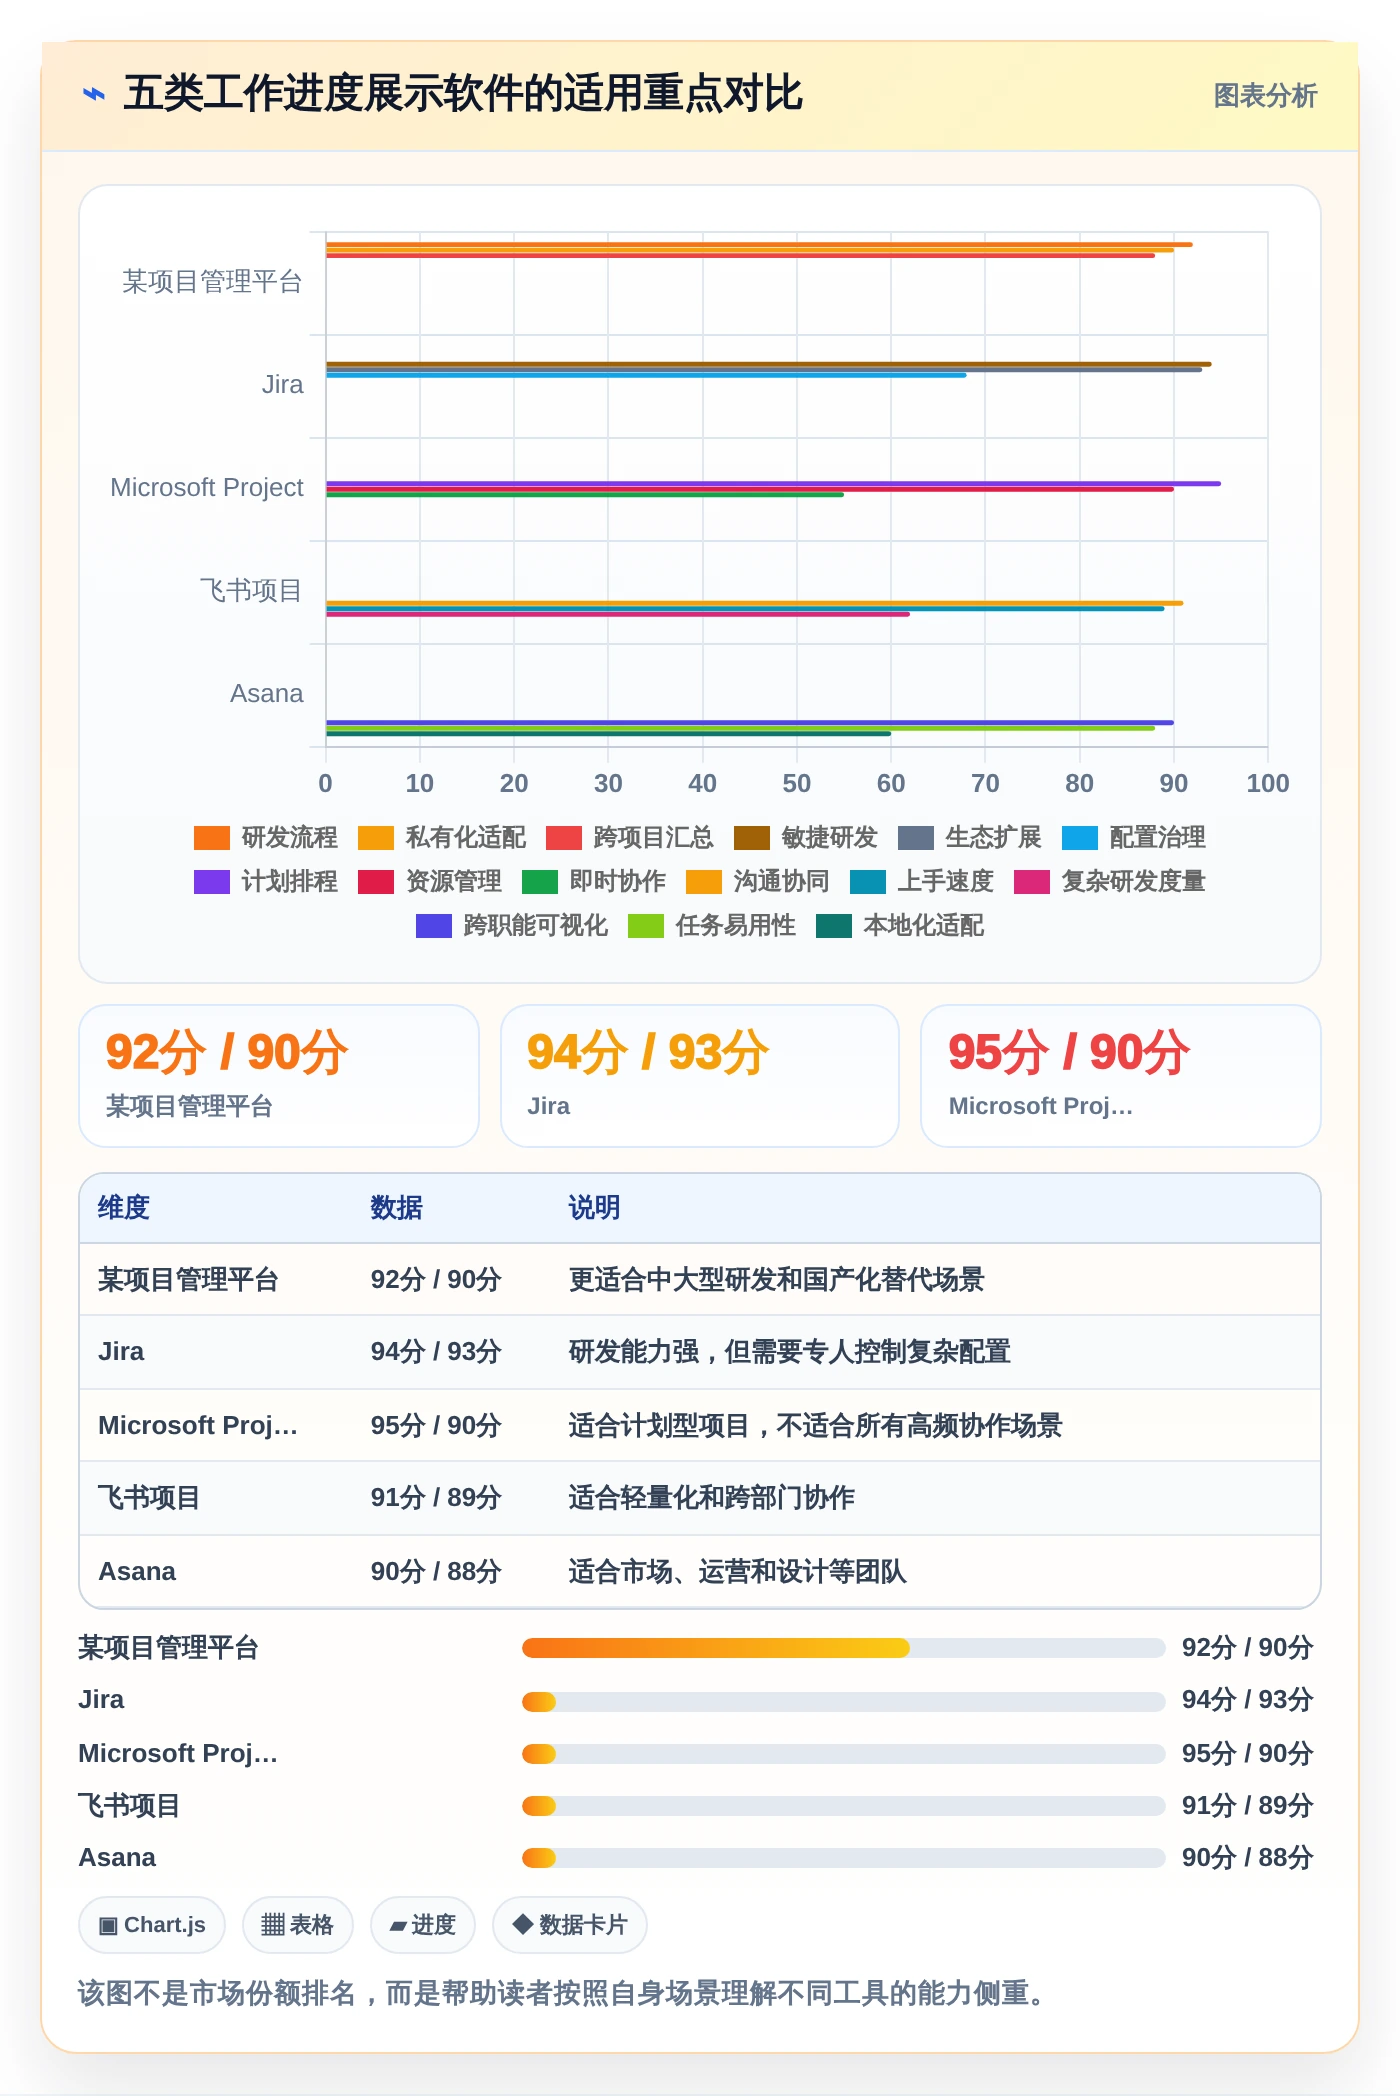This screenshot has height=2096, width=1400.
Task: Click the 飞书项目 progress bar
Action: click(x=843, y=1806)
